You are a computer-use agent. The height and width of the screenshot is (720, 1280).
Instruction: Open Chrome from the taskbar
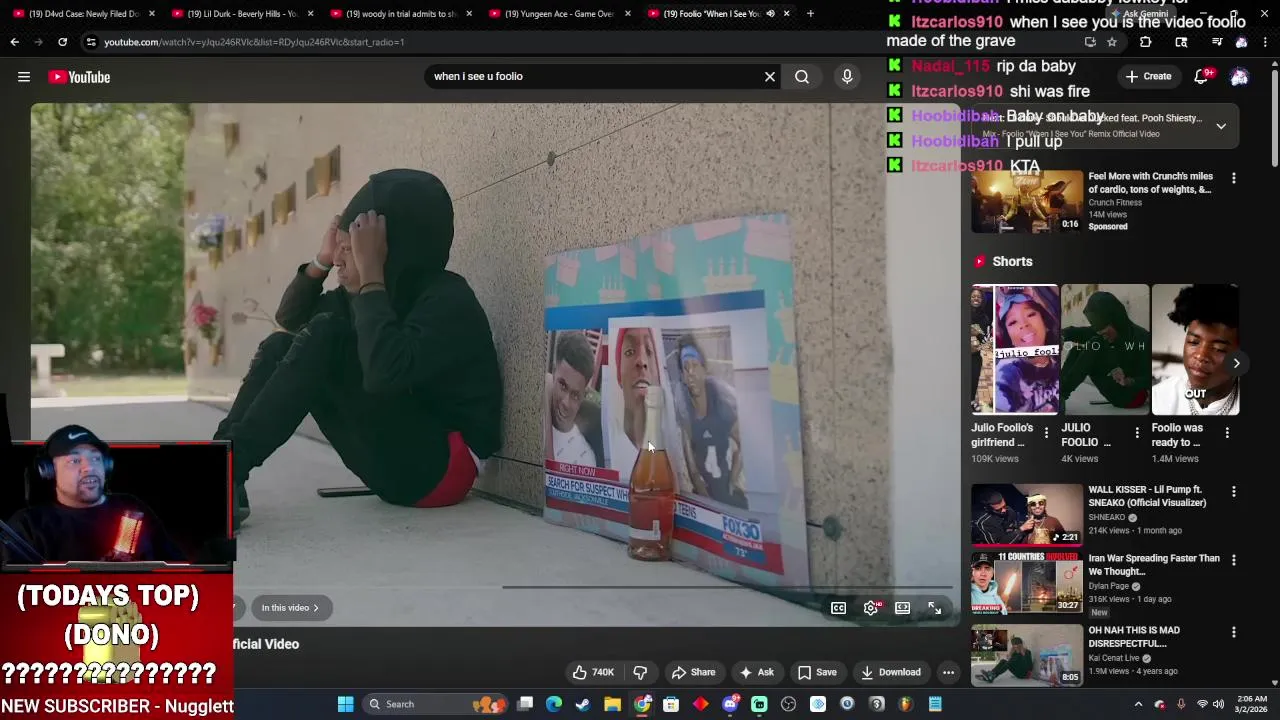coord(642,704)
